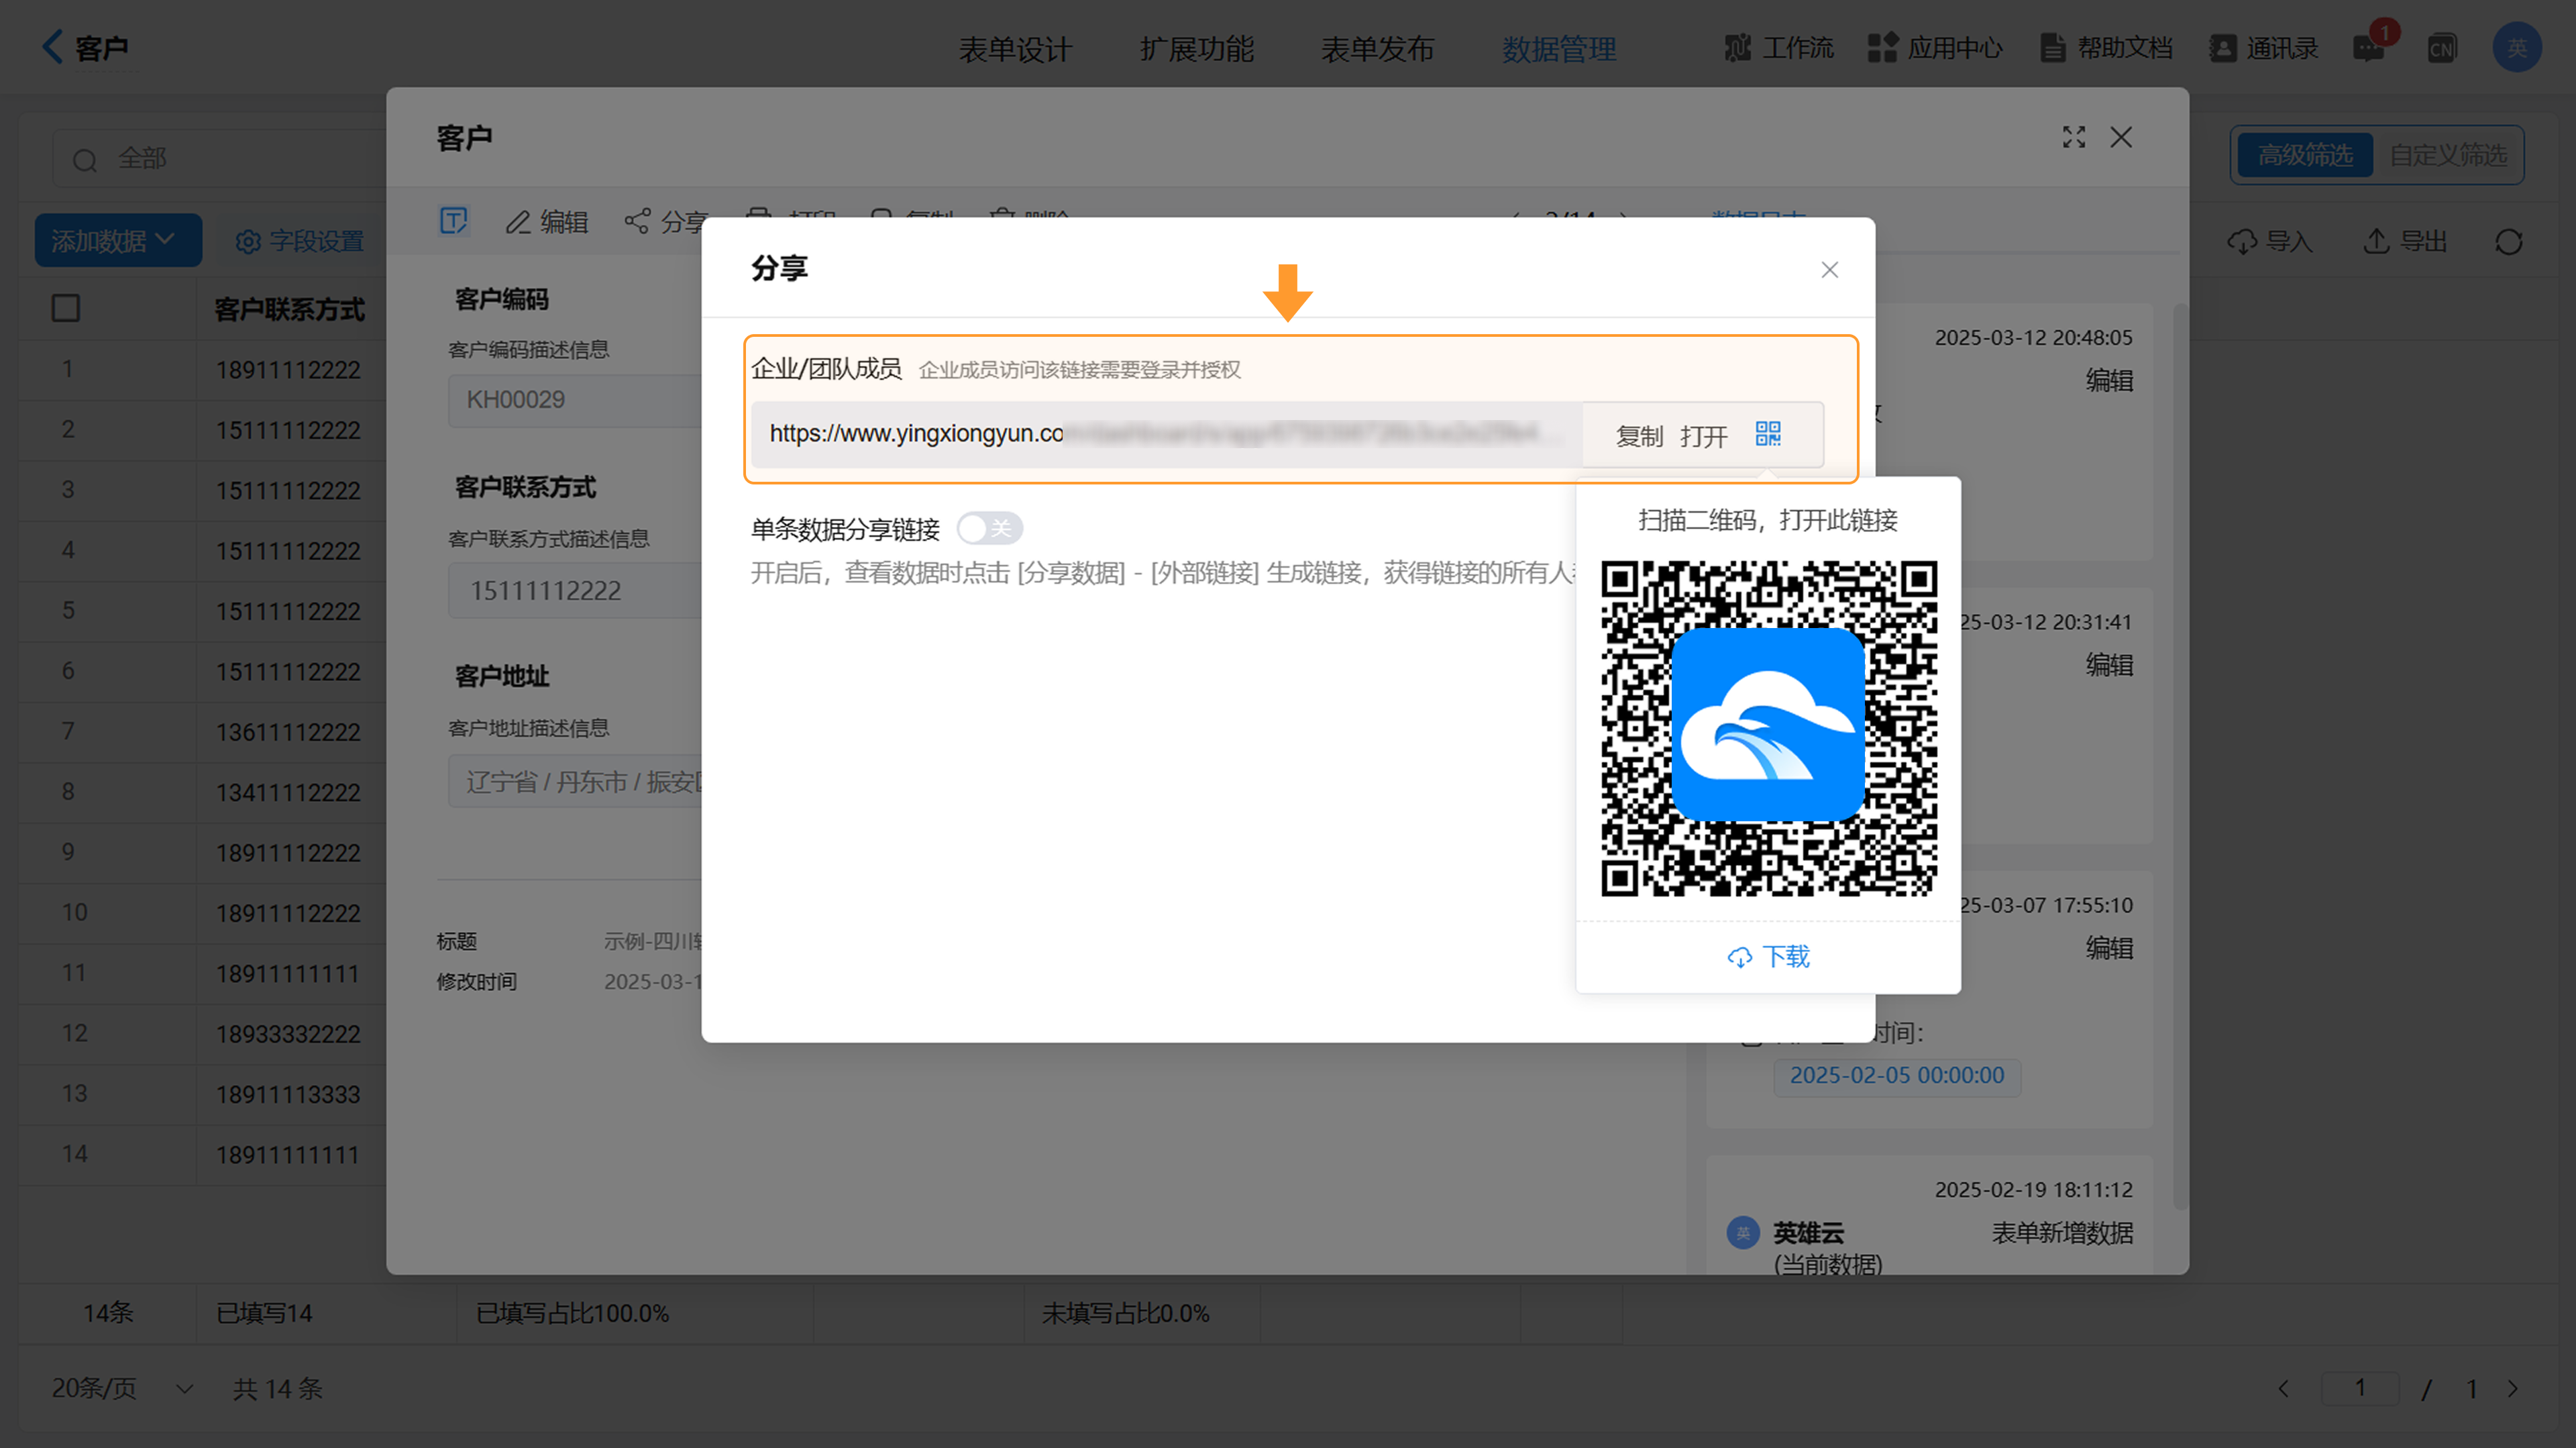Go back using the 客户 arrow
The height and width of the screenshot is (1448, 2576).
tap(51, 47)
